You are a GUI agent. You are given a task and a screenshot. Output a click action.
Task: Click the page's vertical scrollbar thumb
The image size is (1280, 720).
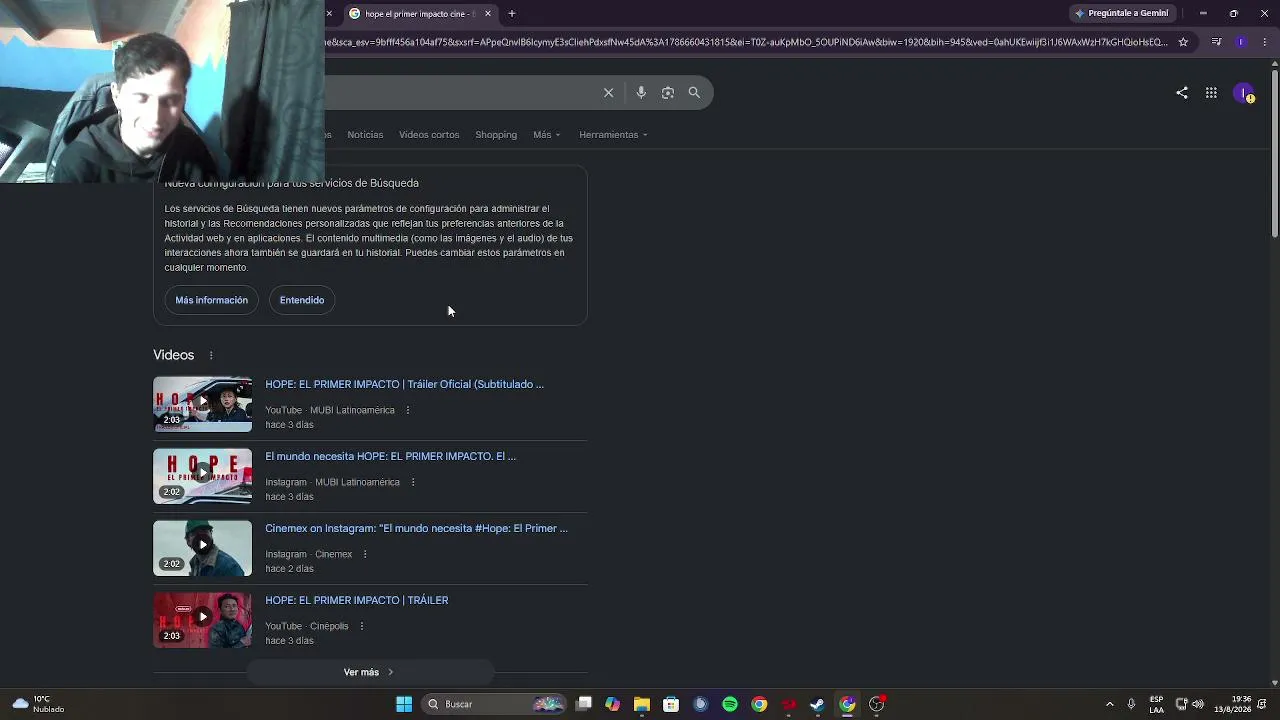1275,152
